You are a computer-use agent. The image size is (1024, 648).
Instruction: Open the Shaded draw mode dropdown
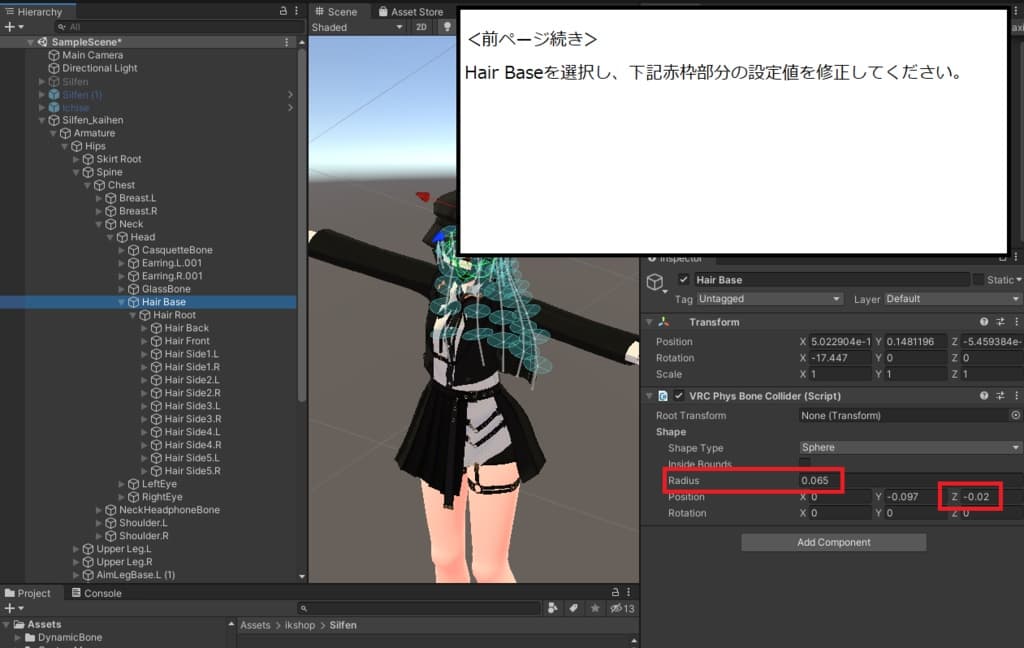[356, 27]
